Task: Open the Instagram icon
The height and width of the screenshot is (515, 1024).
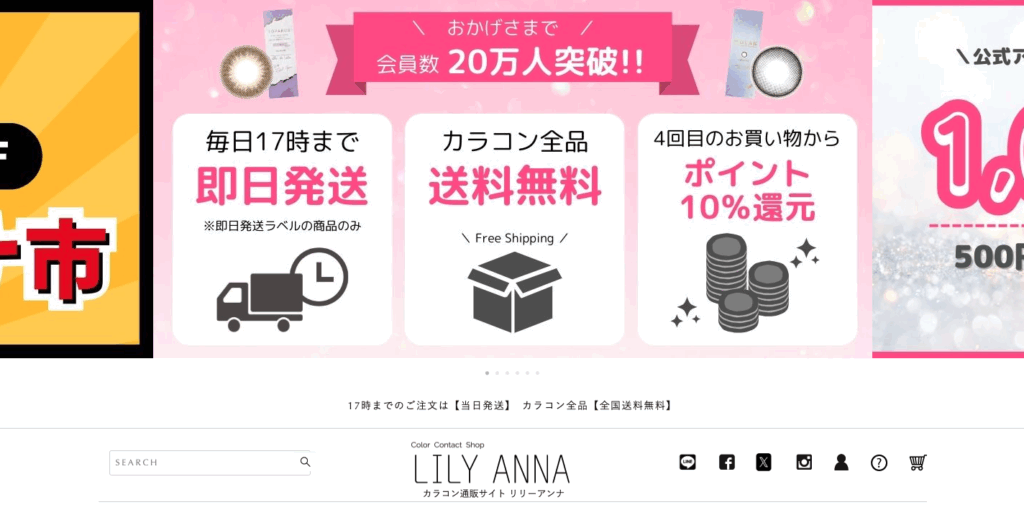Action: (804, 462)
